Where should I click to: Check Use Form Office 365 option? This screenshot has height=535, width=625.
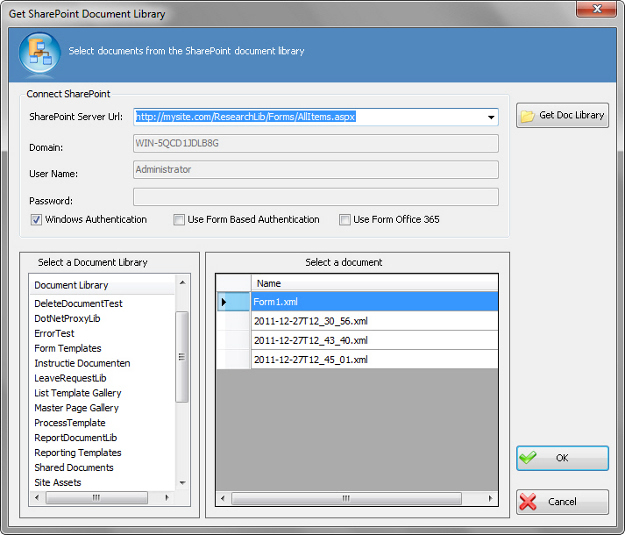tap(345, 220)
